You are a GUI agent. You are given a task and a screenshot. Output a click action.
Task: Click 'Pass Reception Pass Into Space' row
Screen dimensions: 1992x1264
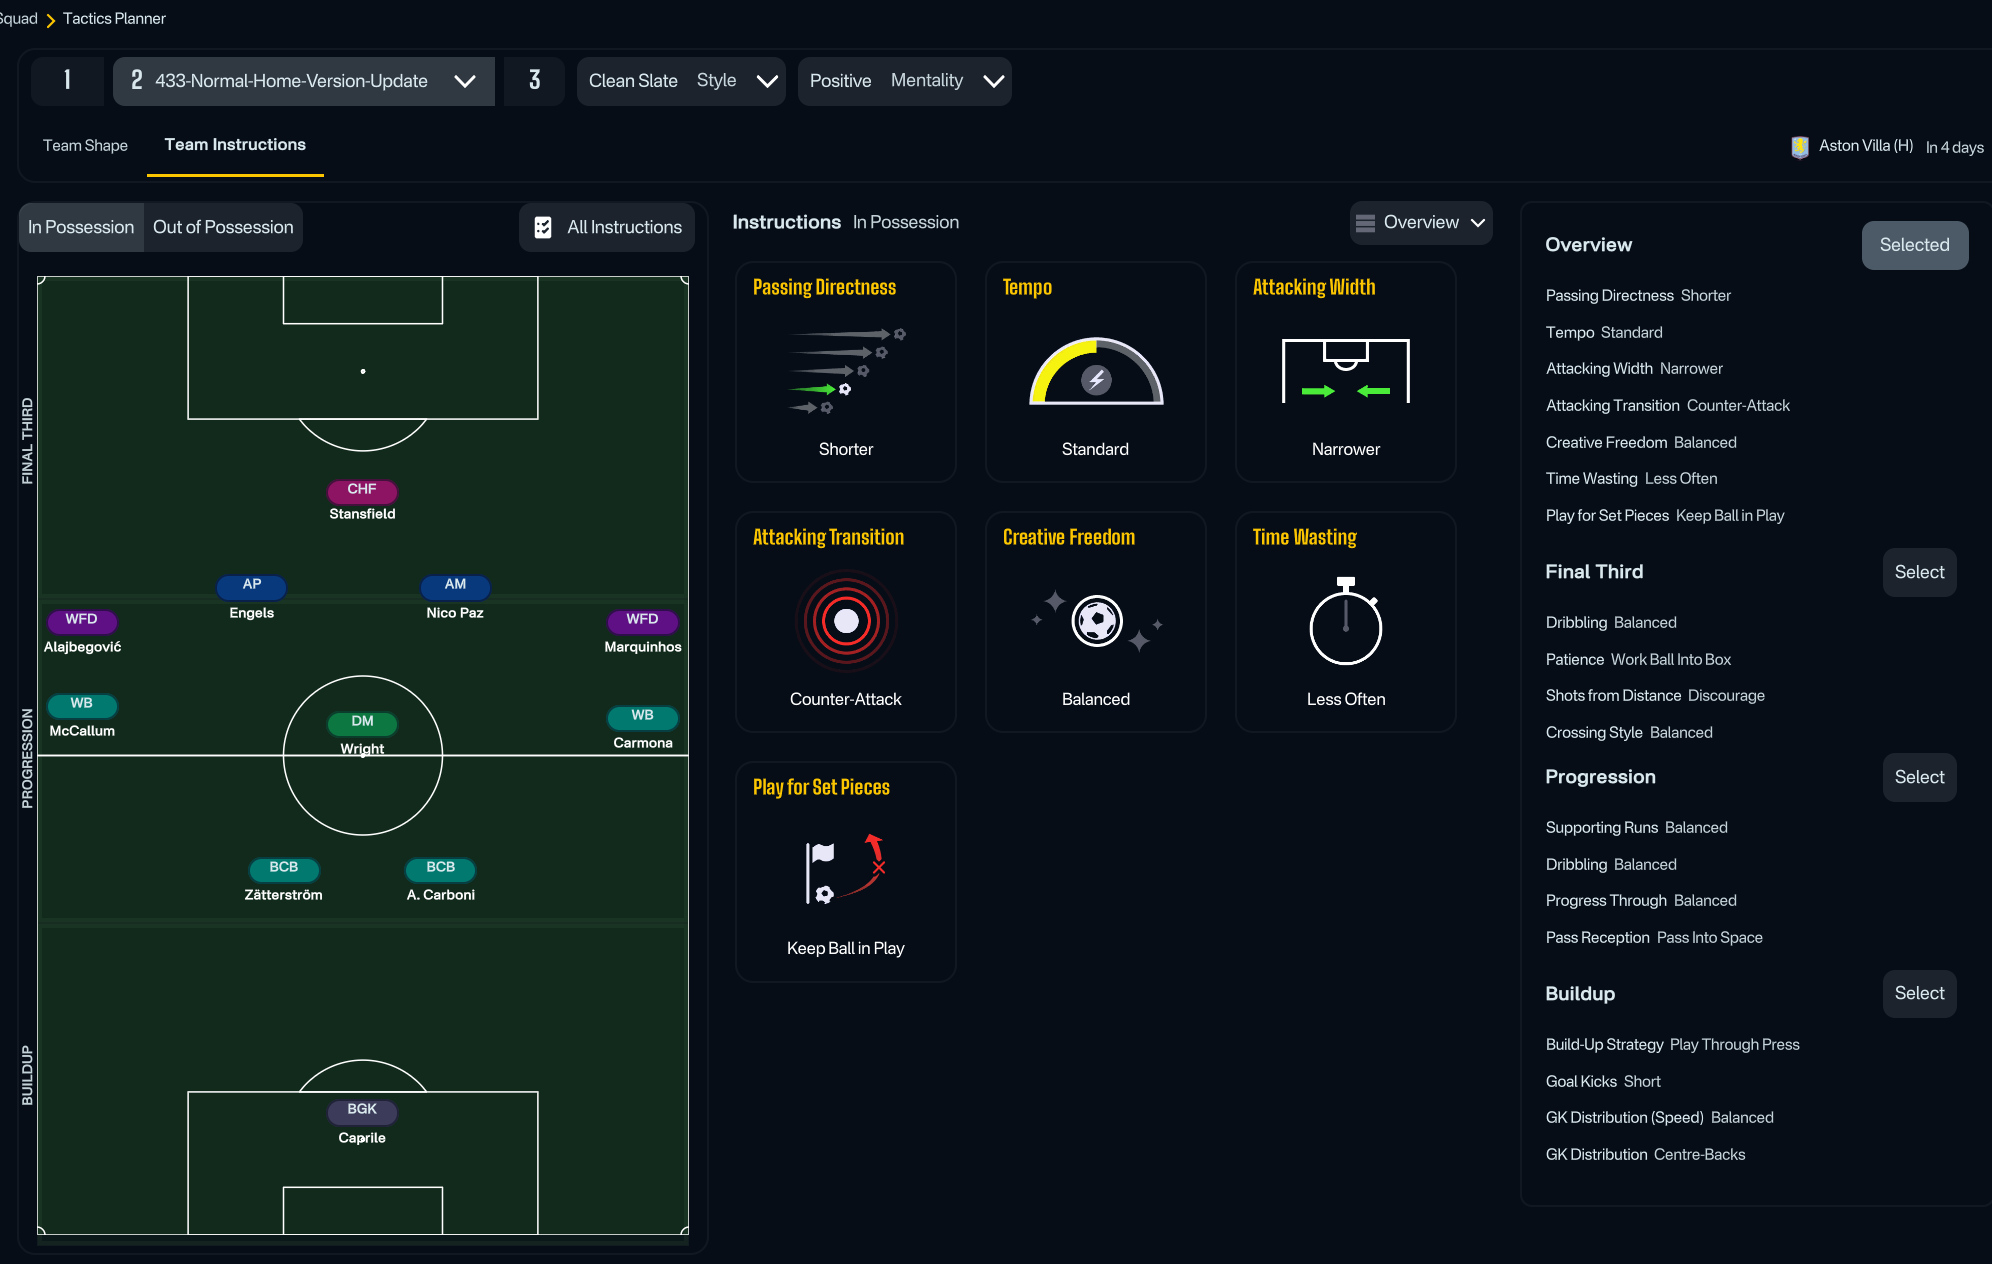(x=1654, y=938)
